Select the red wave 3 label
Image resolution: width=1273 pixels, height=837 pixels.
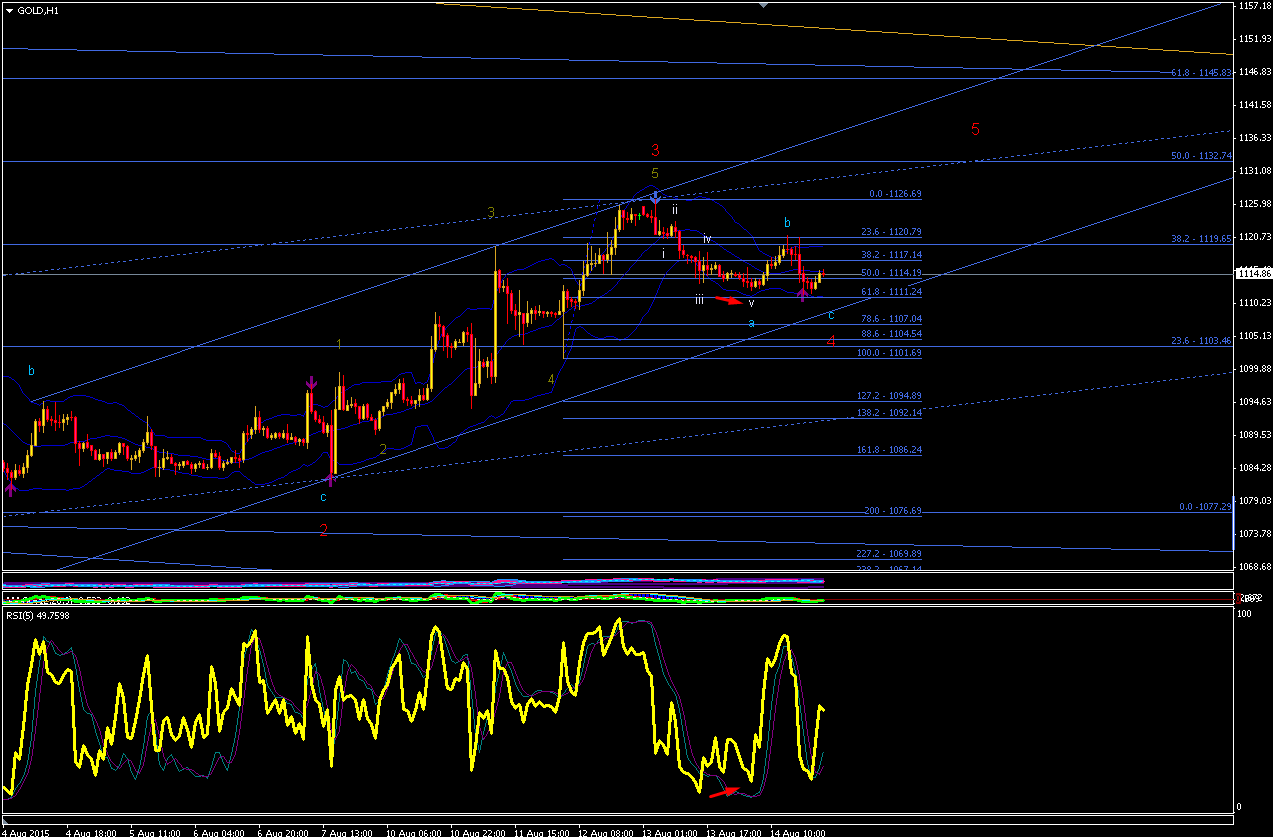pyautogui.click(x=655, y=150)
